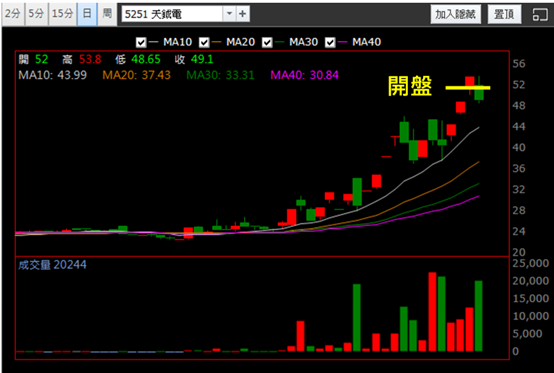
Task: Click the 5251 stock symbol input field
Action: (x=172, y=14)
